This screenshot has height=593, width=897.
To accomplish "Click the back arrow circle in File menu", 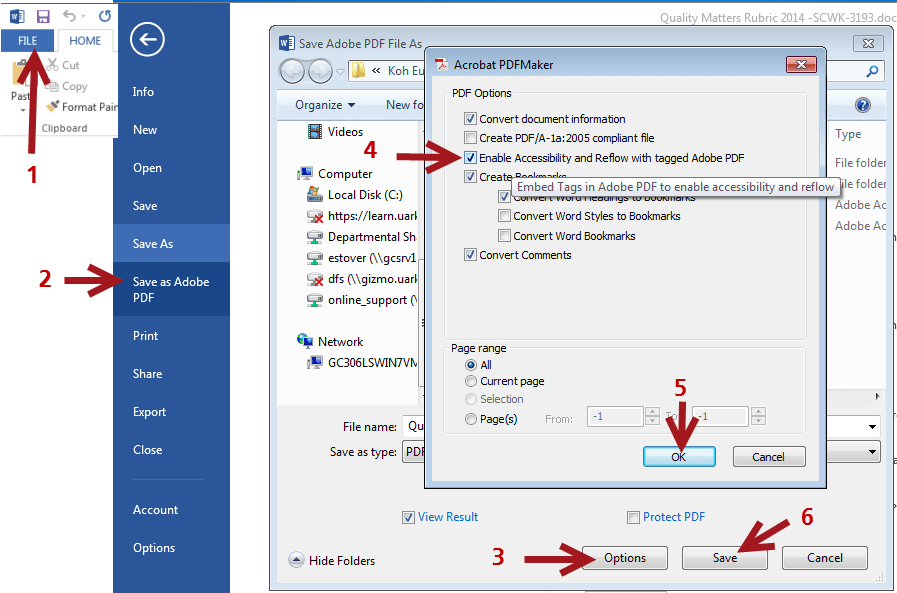I will point(147,39).
